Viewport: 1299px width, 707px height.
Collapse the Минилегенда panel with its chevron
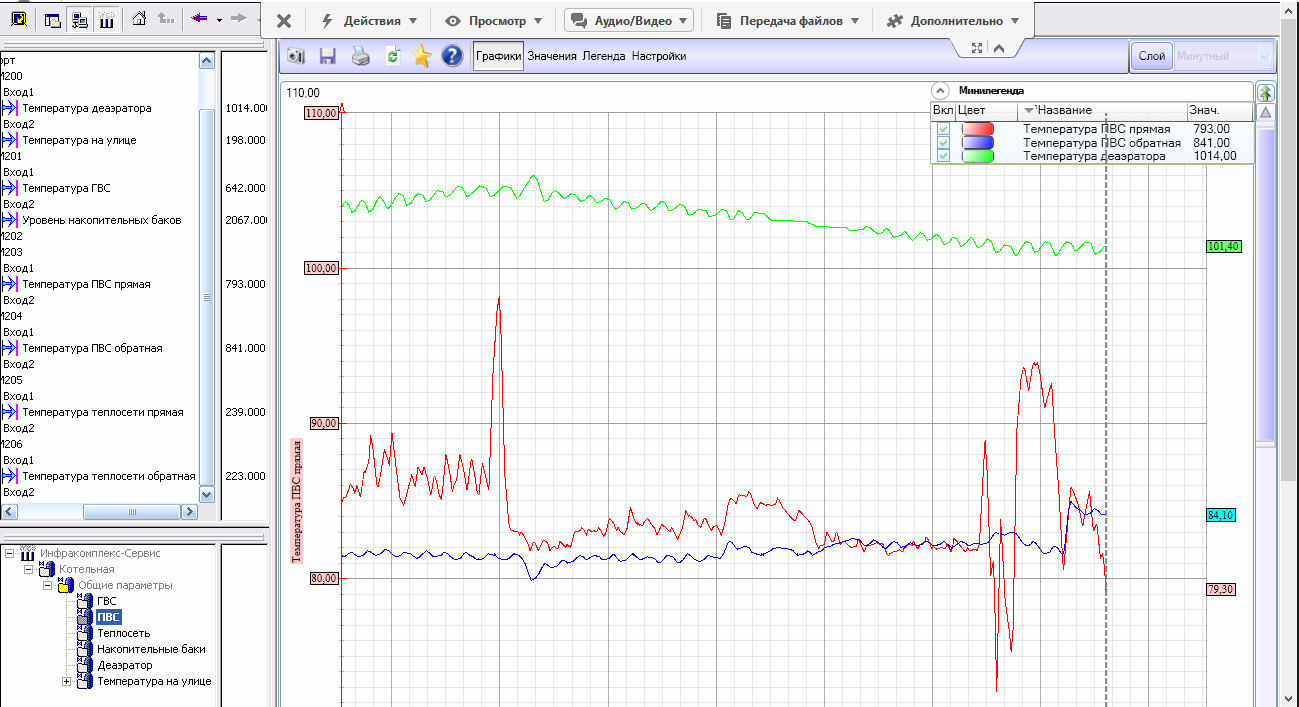click(940, 90)
